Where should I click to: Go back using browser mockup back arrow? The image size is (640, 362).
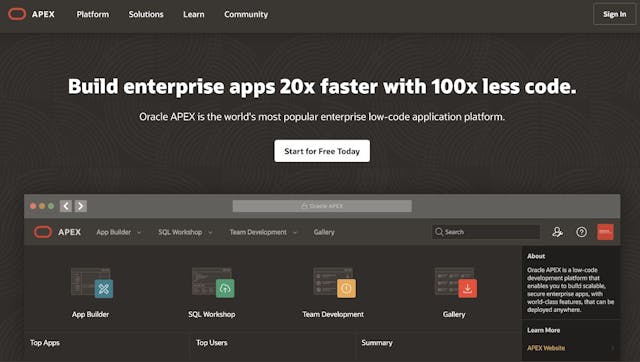66,206
